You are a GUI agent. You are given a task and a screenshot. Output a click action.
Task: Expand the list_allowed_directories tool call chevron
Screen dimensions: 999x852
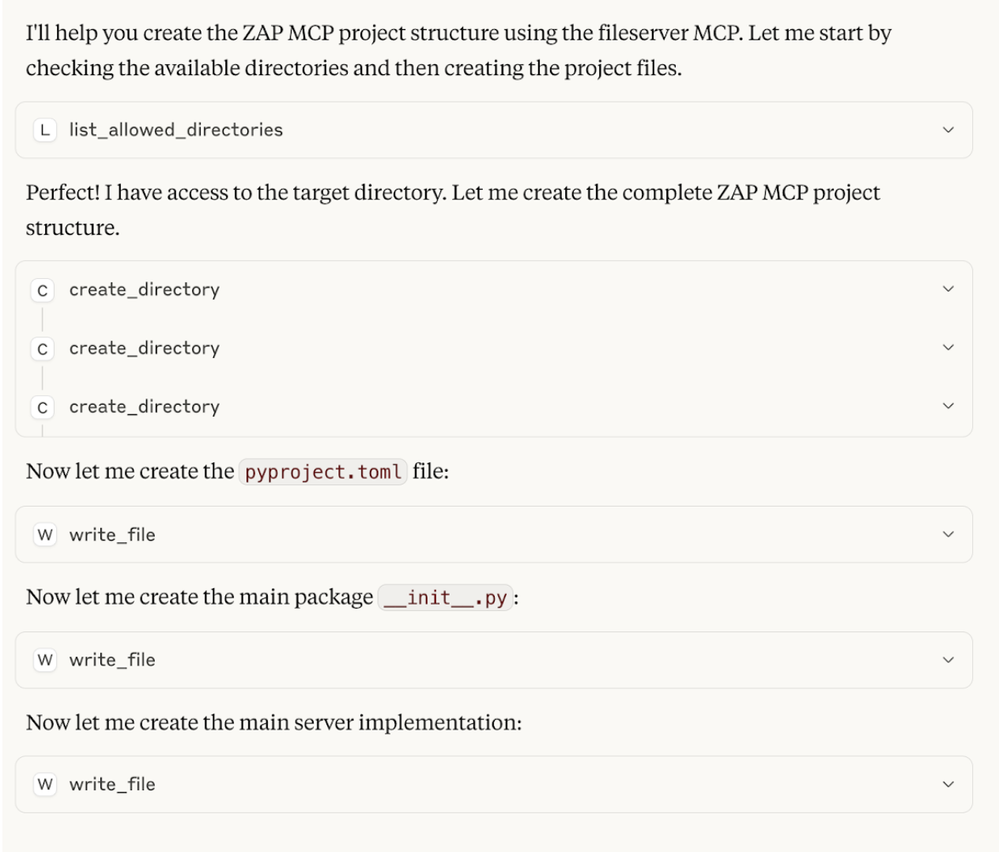point(948,130)
